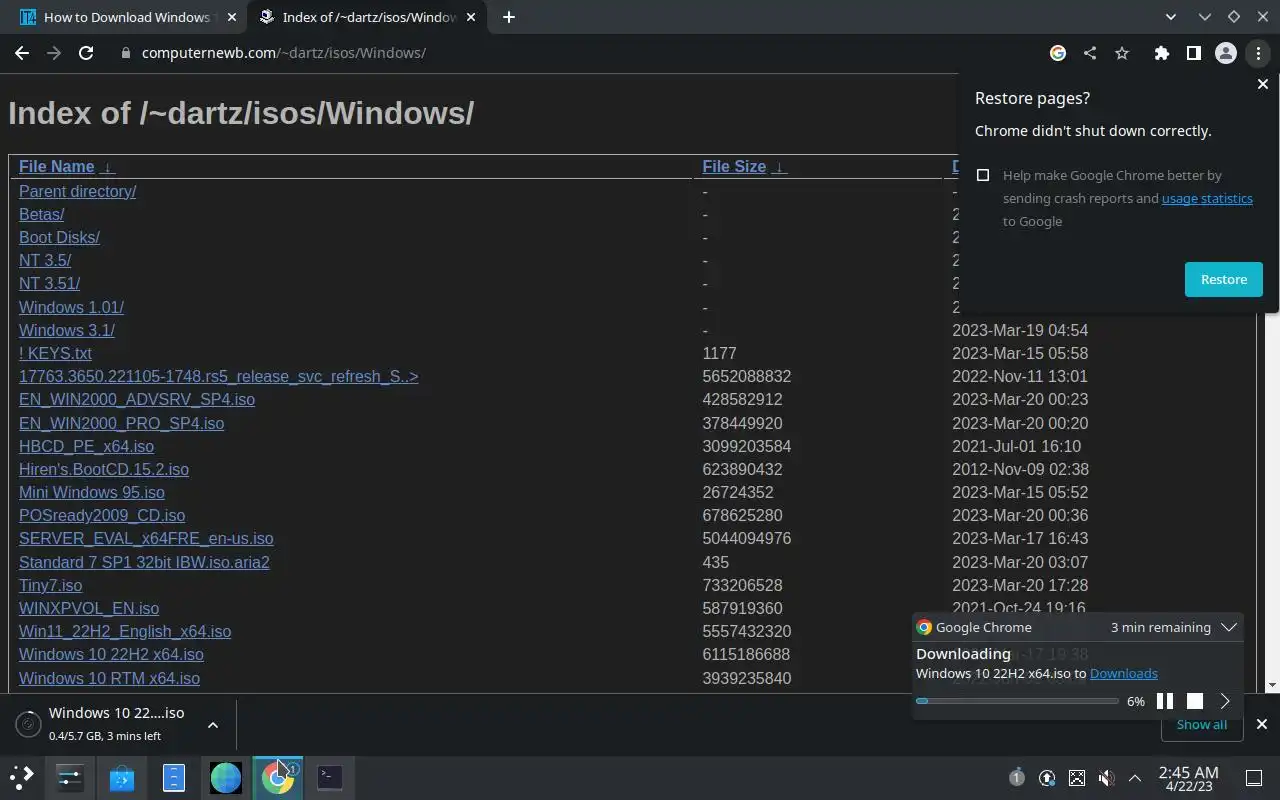
Task: Open the Parent directory link
Action: click(77, 192)
